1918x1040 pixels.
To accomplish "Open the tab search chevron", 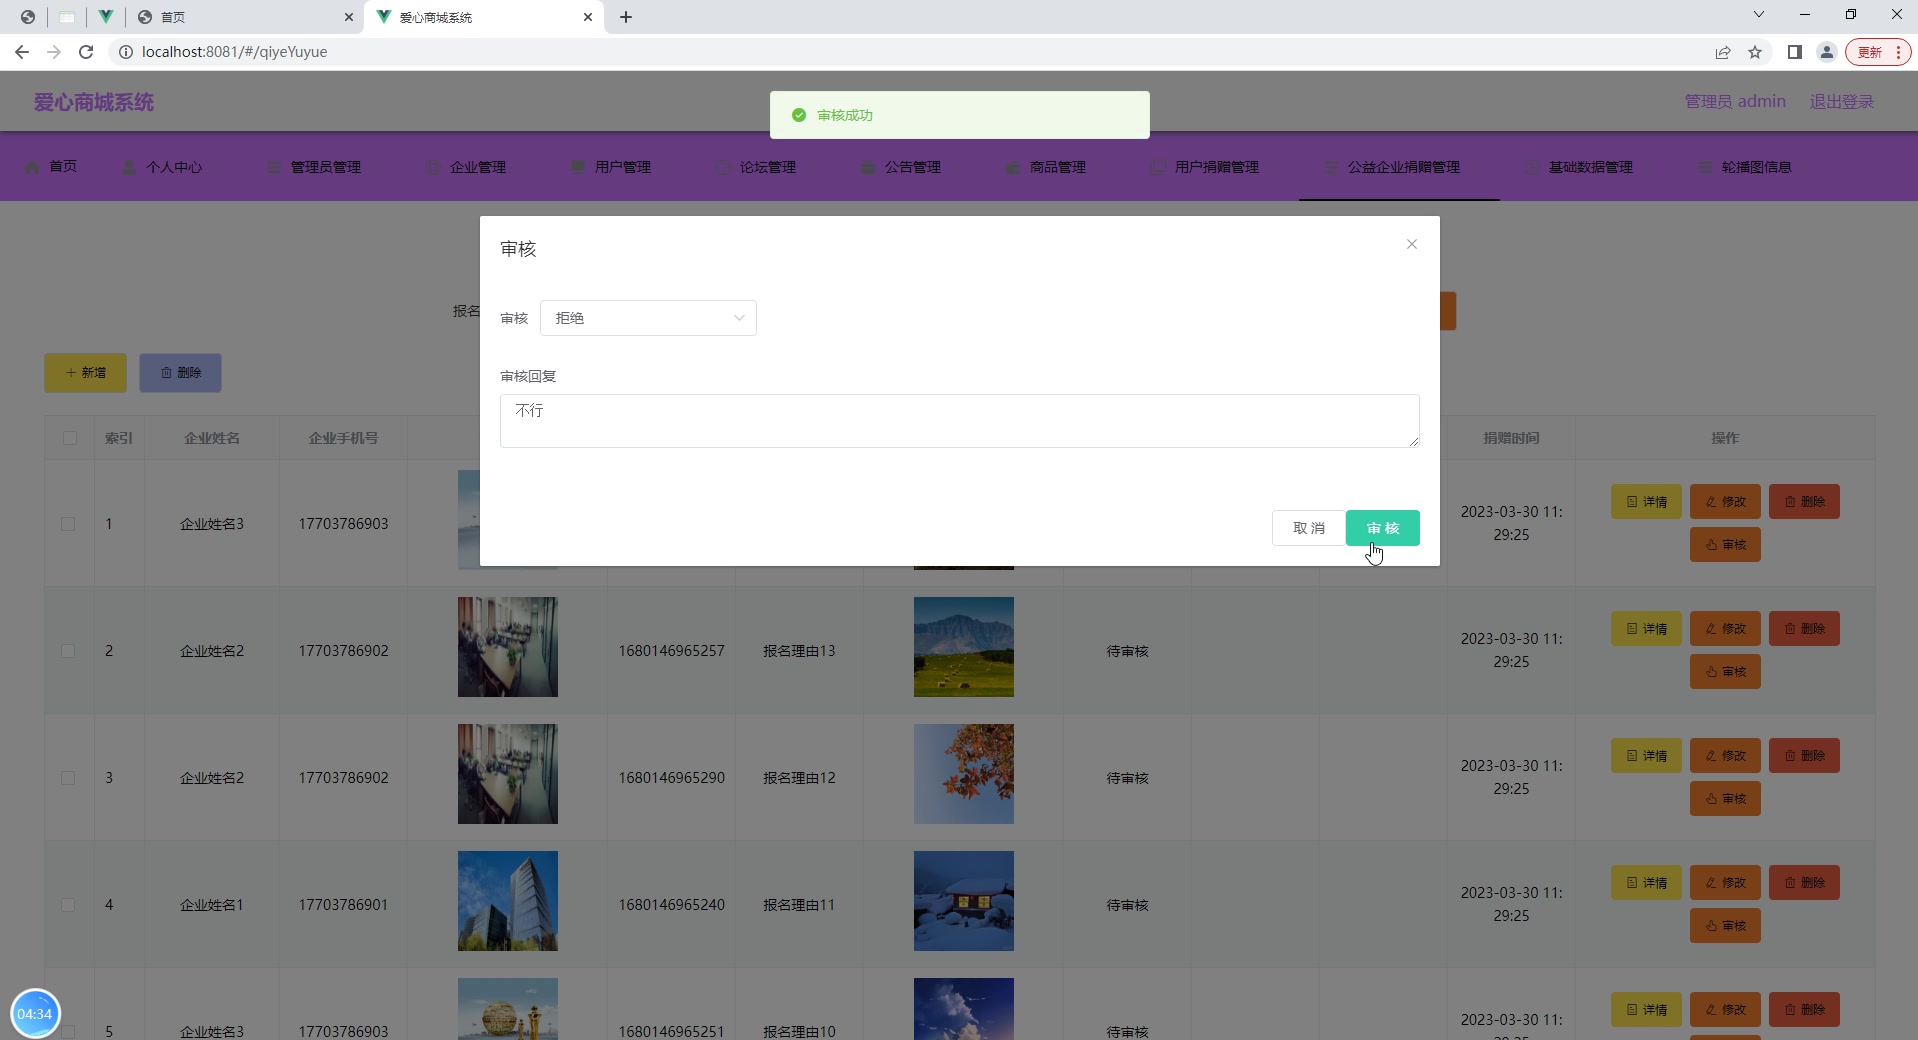I will click(x=1759, y=15).
